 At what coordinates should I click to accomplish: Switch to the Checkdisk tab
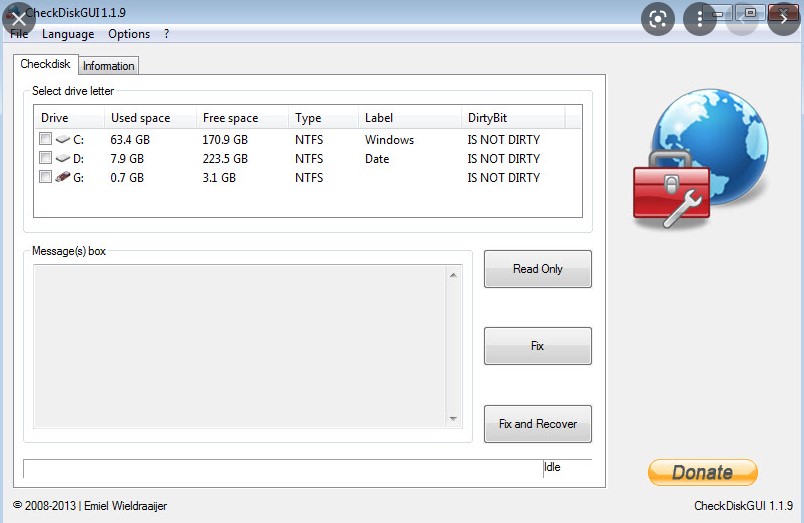tap(46, 64)
